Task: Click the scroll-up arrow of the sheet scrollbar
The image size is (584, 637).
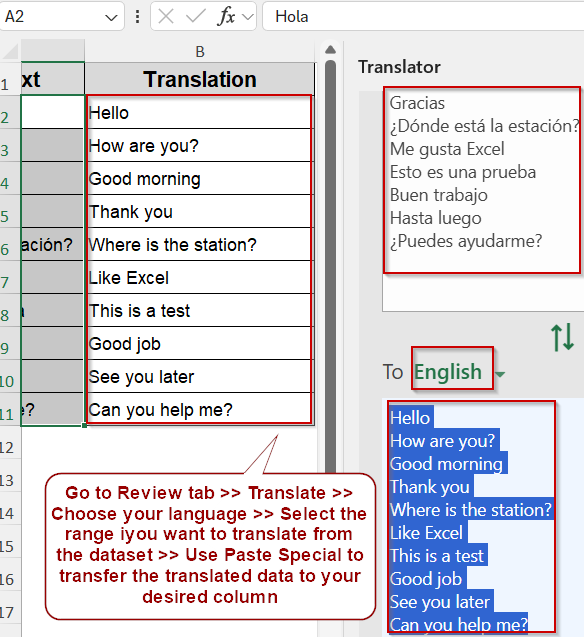Action: [x=331, y=50]
